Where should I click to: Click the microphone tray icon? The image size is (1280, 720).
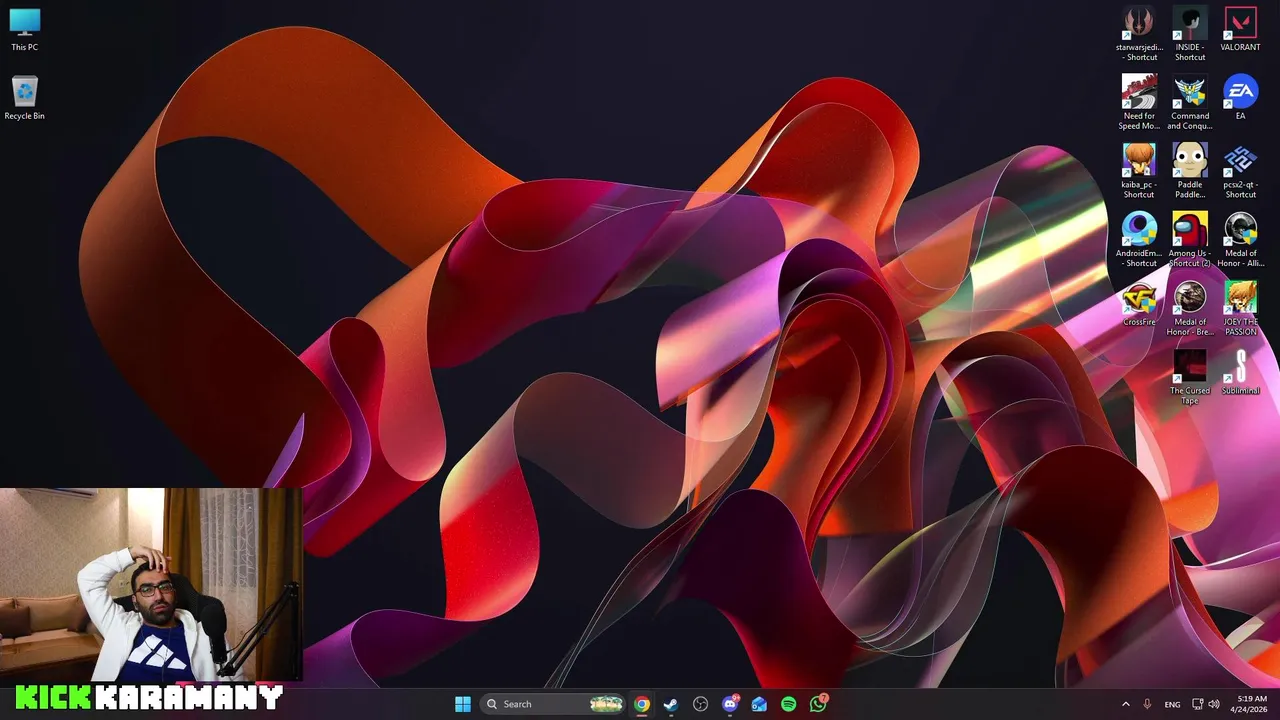(x=1147, y=704)
